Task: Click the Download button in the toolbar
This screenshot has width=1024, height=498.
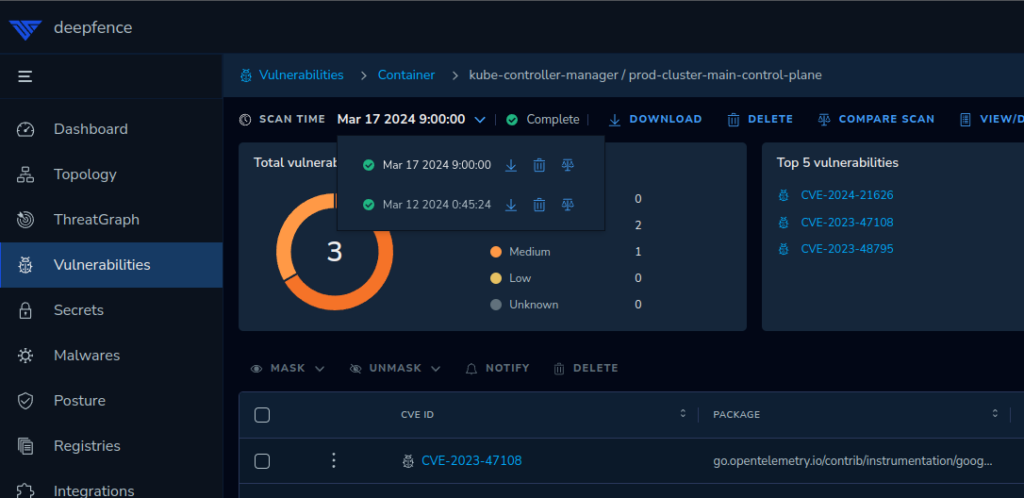Action: pyautogui.click(x=655, y=119)
